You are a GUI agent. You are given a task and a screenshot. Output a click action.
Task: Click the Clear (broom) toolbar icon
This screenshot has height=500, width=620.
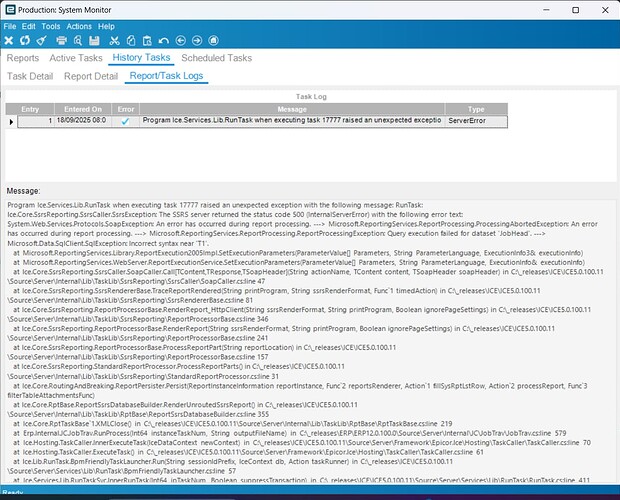(x=41, y=40)
